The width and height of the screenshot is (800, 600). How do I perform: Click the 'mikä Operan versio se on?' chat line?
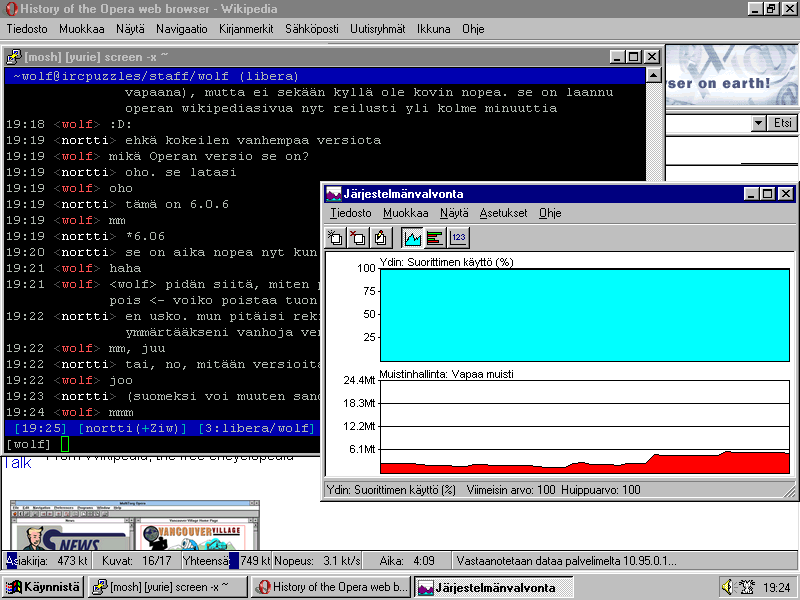(x=209, y=156)
